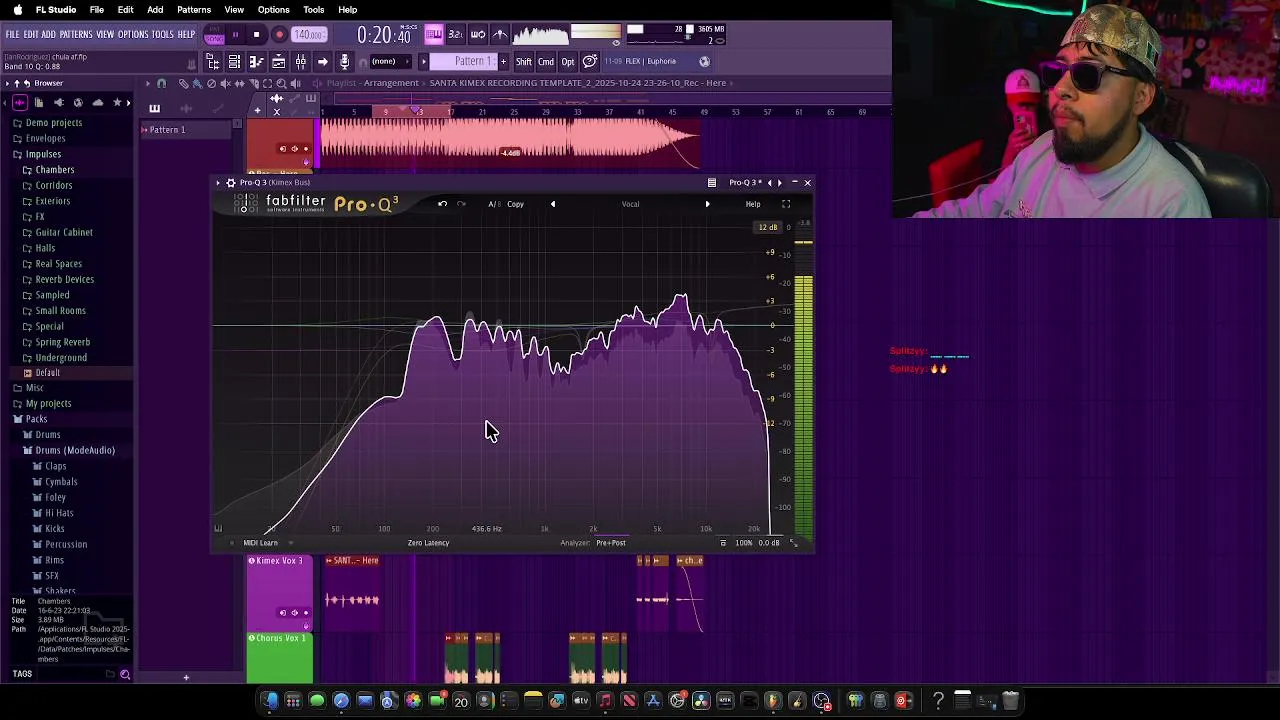Viewport: 1280px width, 720px height.
Task: Toggle Analyzer Pre+Post setting
Action: click(611, 543)
